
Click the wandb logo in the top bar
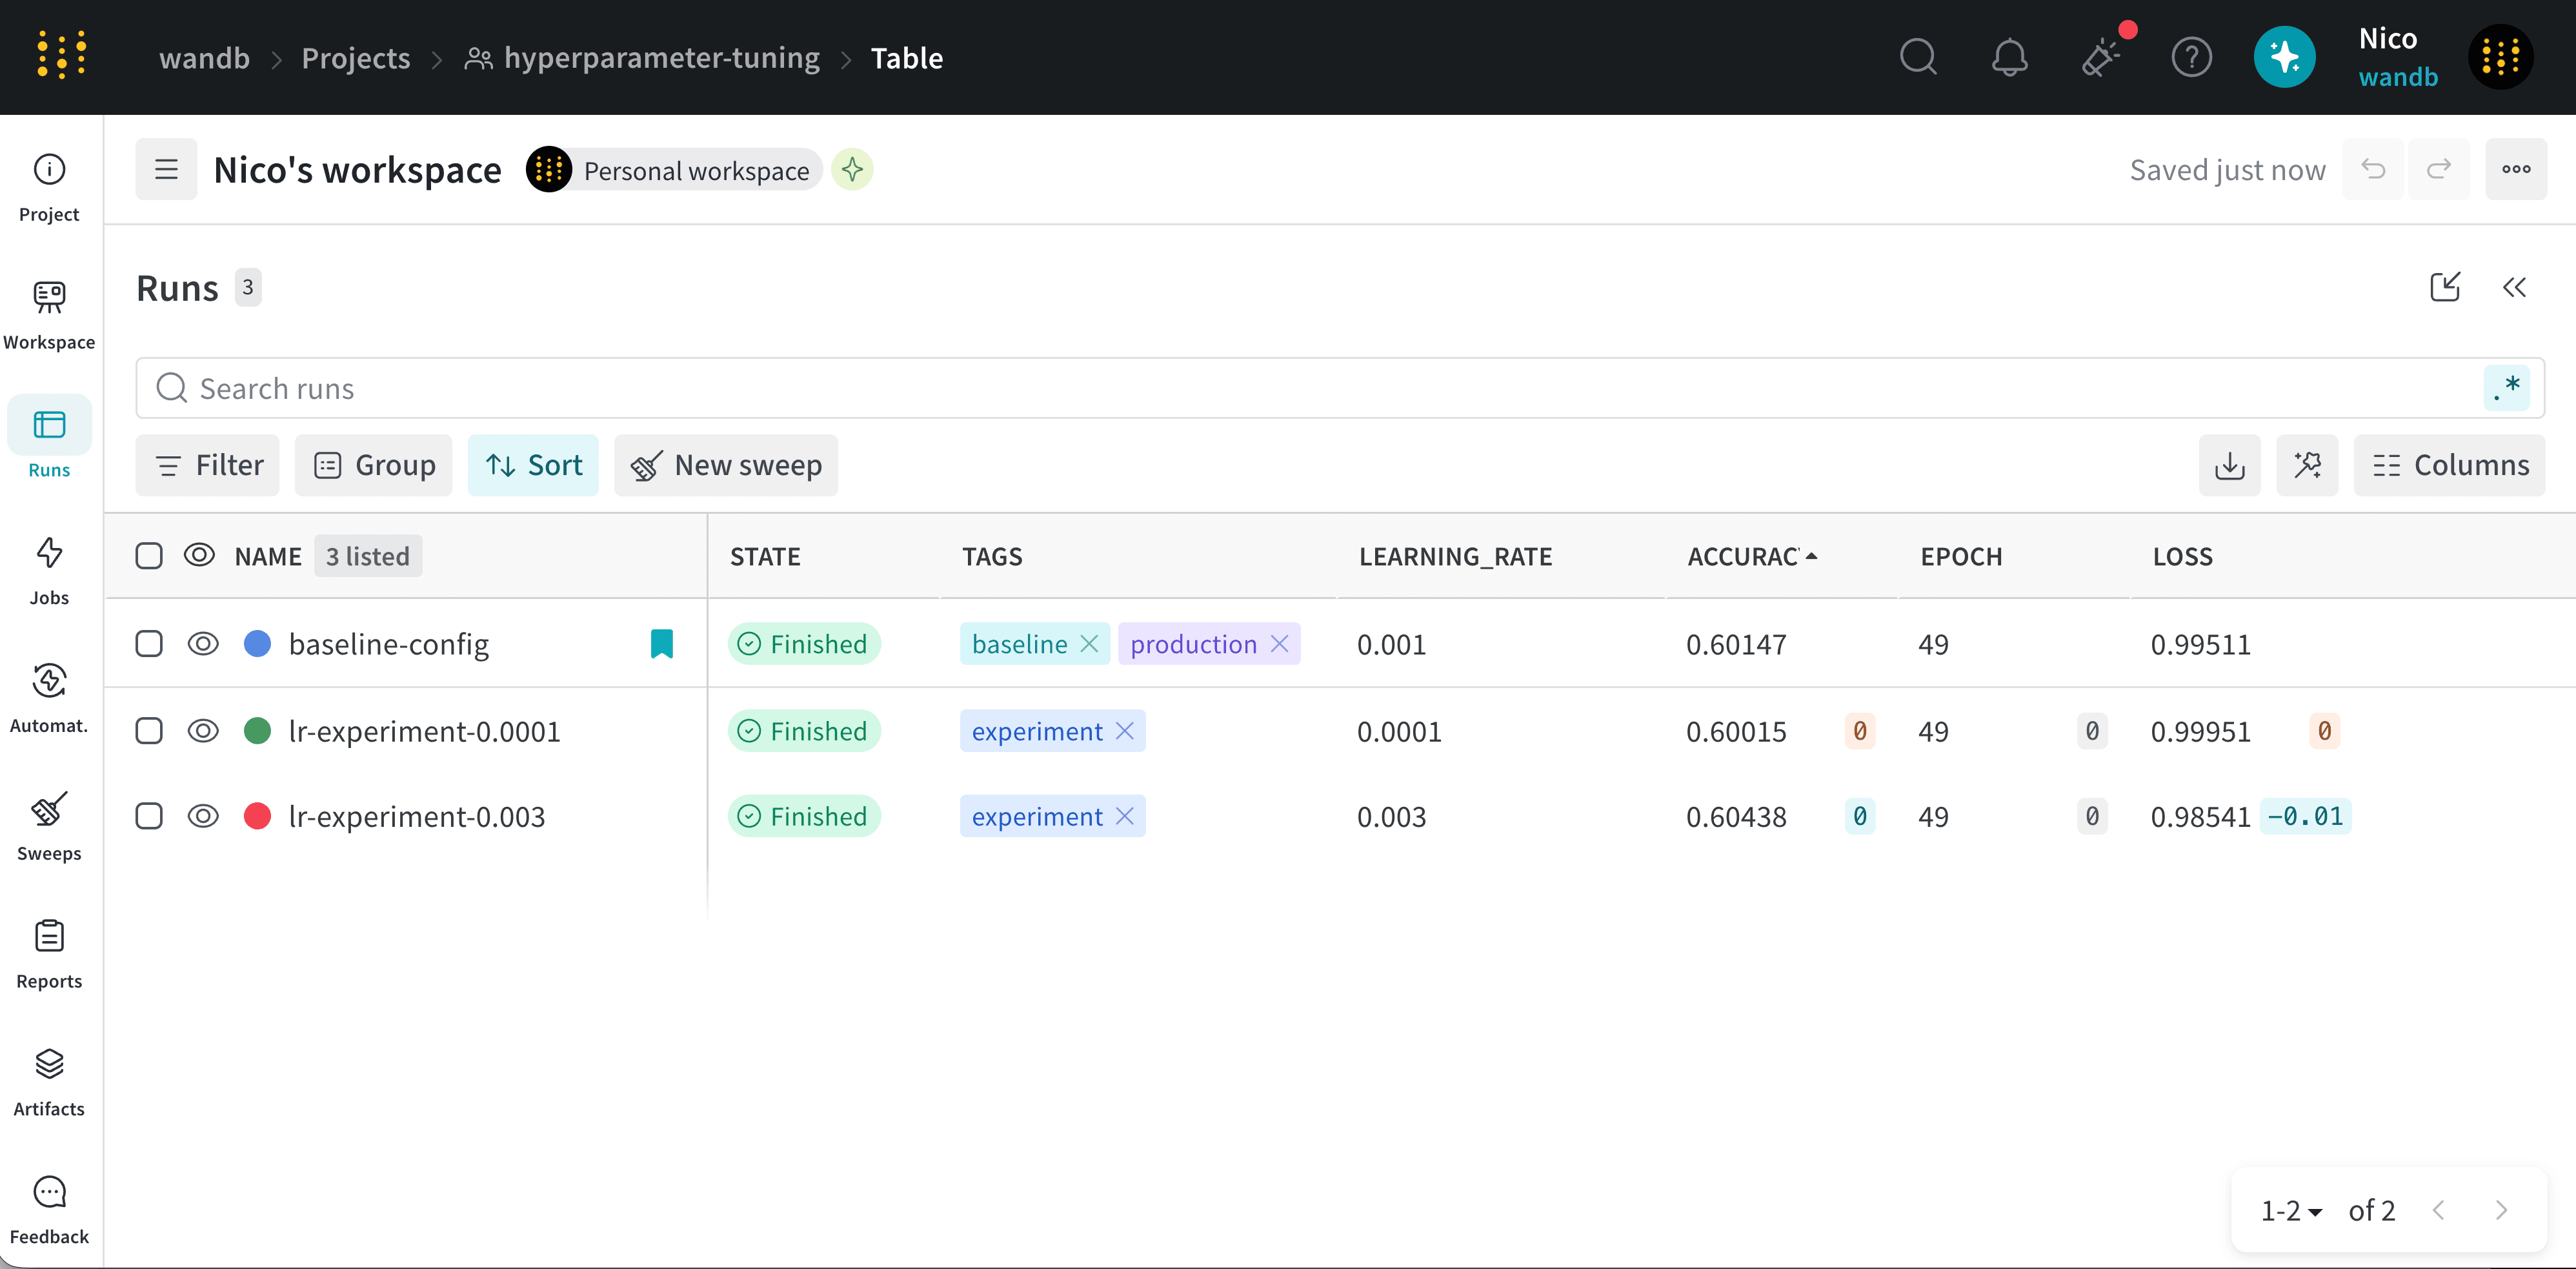coord(62,56)
